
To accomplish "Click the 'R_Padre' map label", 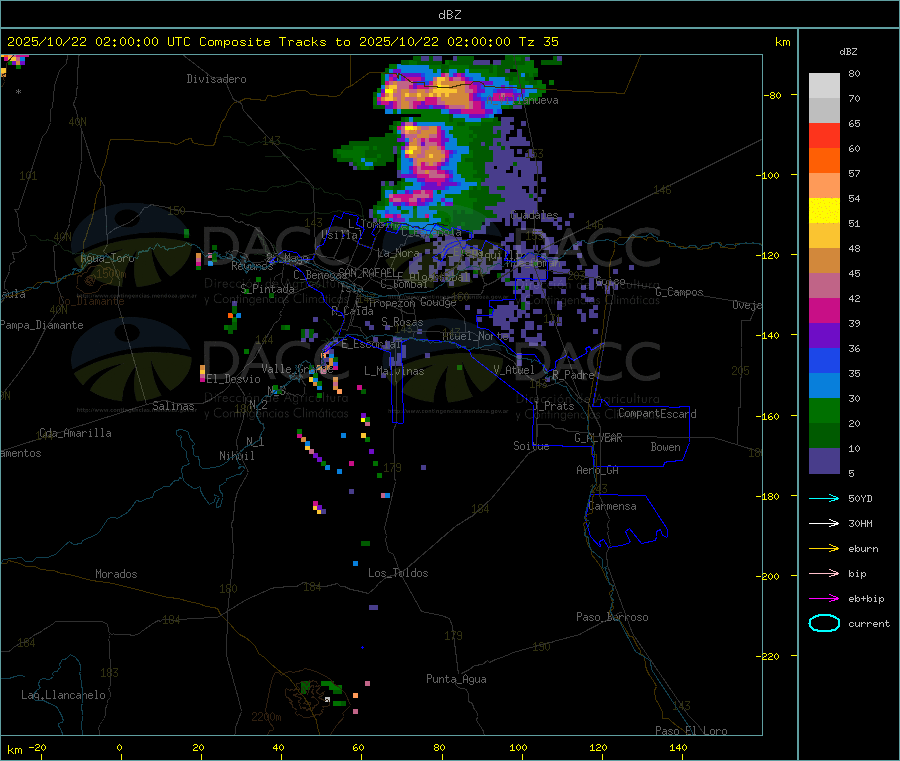I will click(x=573, y=375).
